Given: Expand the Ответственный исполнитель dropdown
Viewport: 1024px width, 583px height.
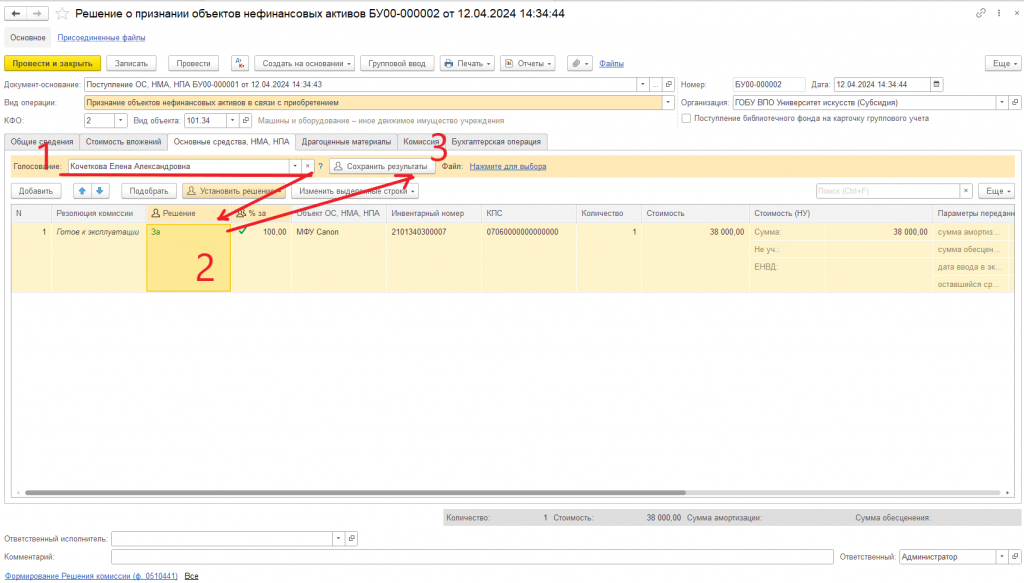Looking at the screenshot, I should click(338, 539).
